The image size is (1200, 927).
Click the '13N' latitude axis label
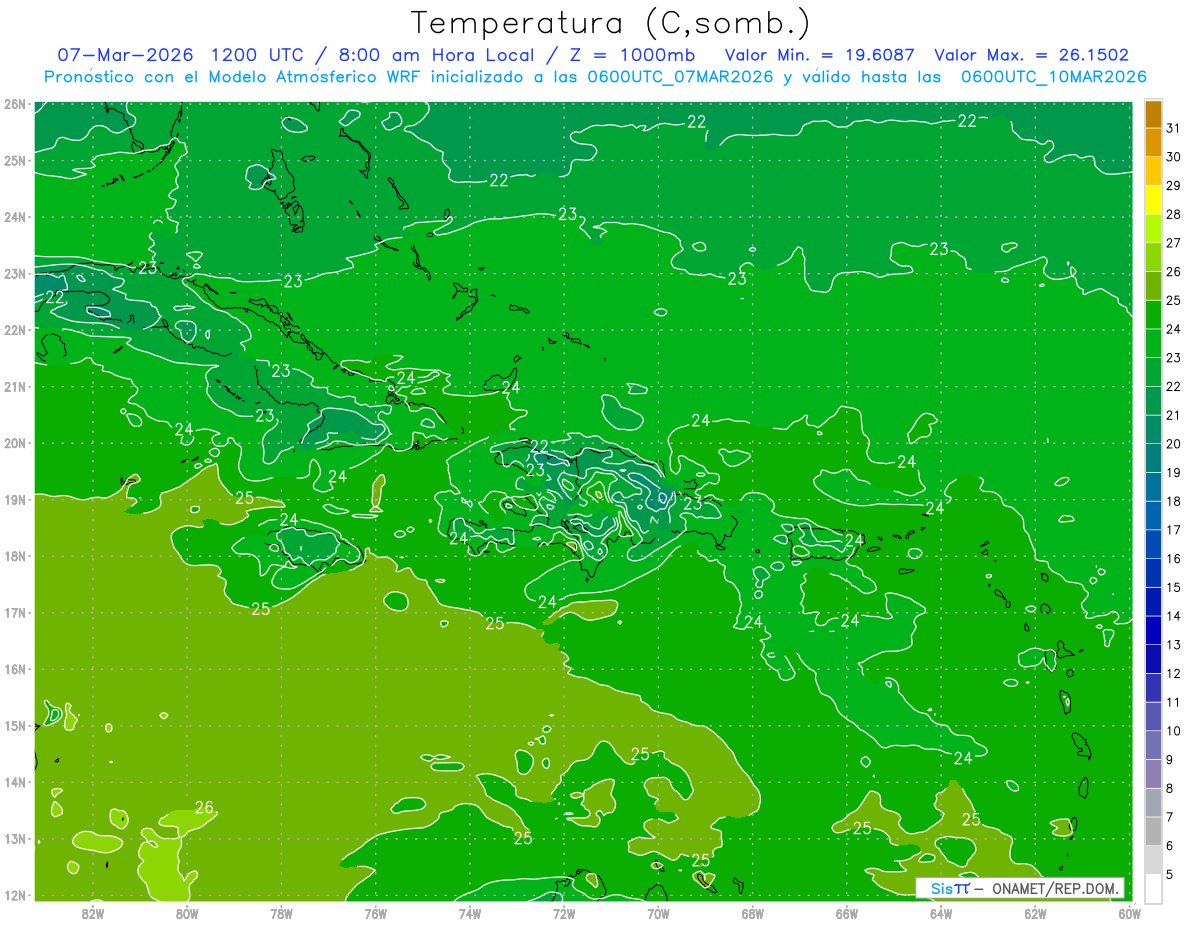click(14, 839)
